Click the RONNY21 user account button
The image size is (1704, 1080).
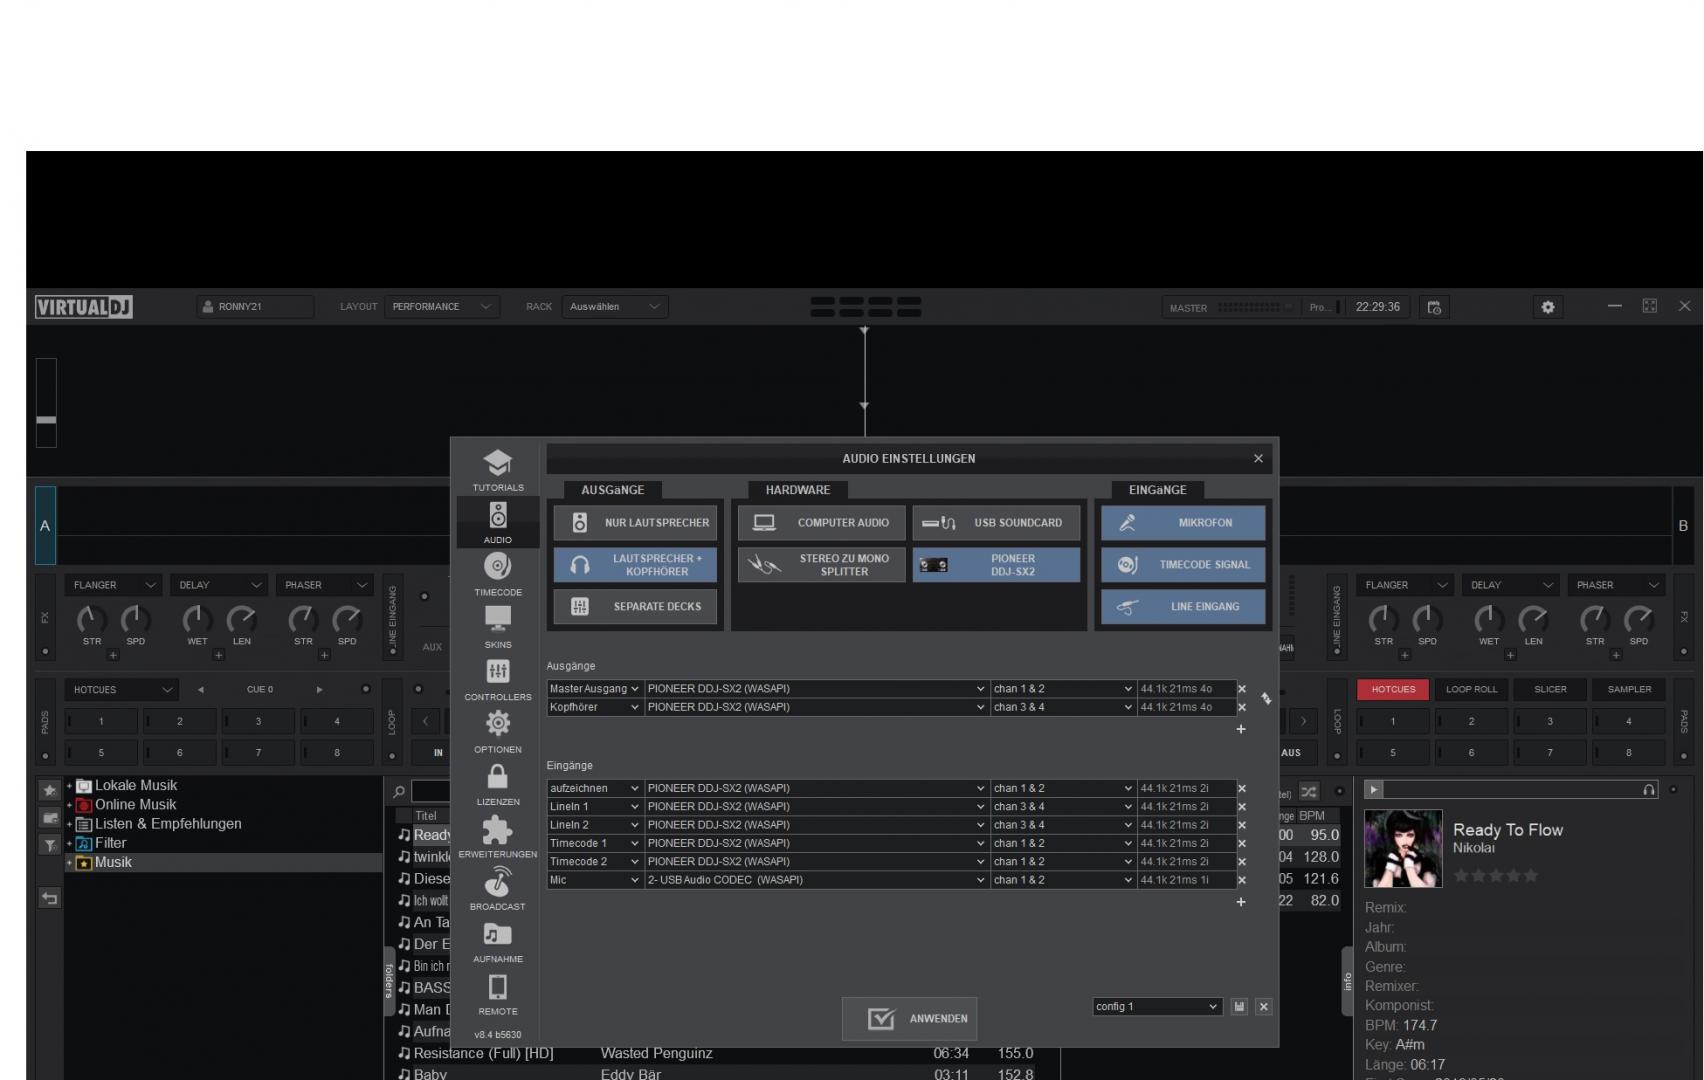pyautogui.click(x=255, y=307)
